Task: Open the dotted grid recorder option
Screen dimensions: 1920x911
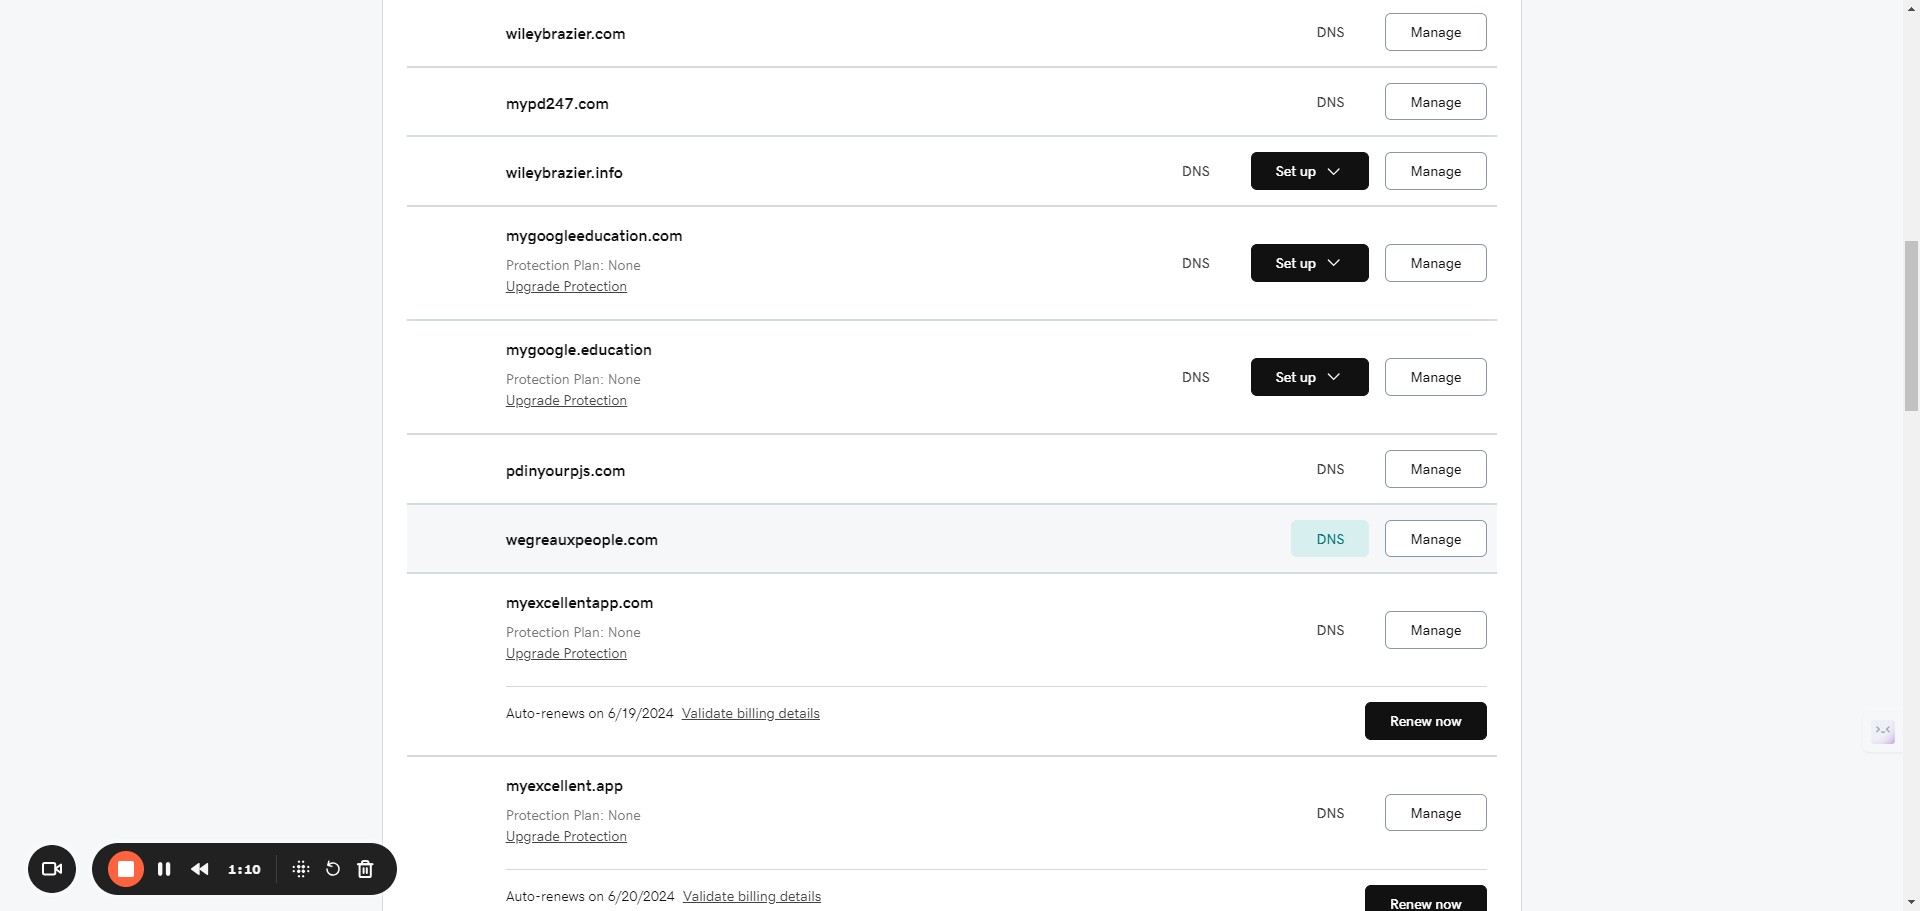Action: 300,869
